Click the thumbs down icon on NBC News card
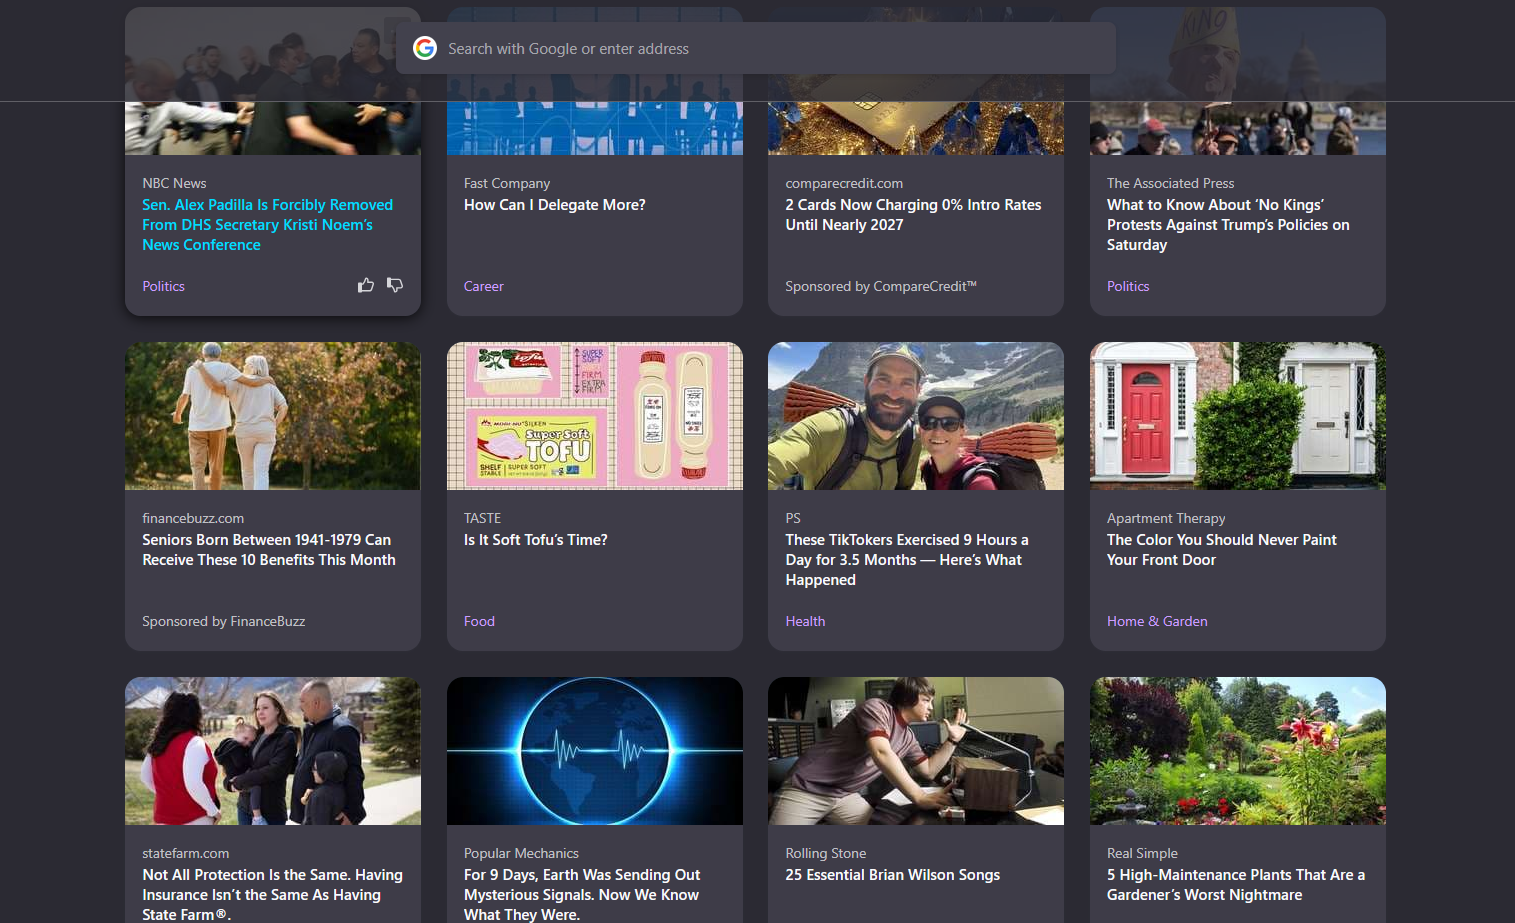The width and height of the screenshot is (1515, 923). (x=395, y=285)
